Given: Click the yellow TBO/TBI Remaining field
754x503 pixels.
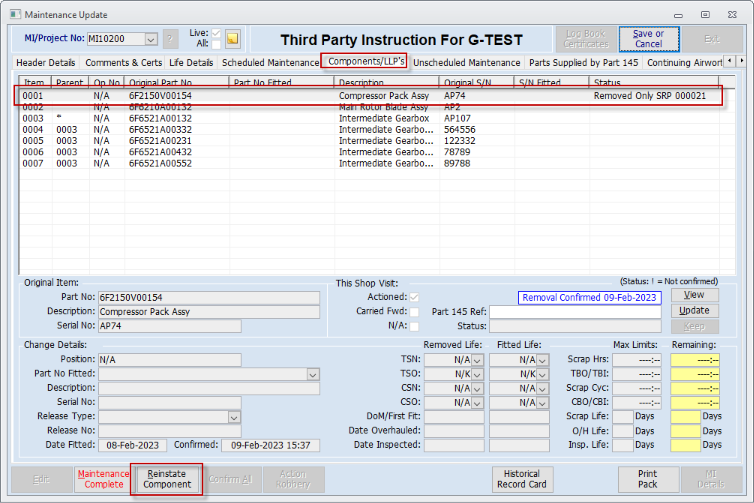Looking at the screenshot, I should pos(695,374).
